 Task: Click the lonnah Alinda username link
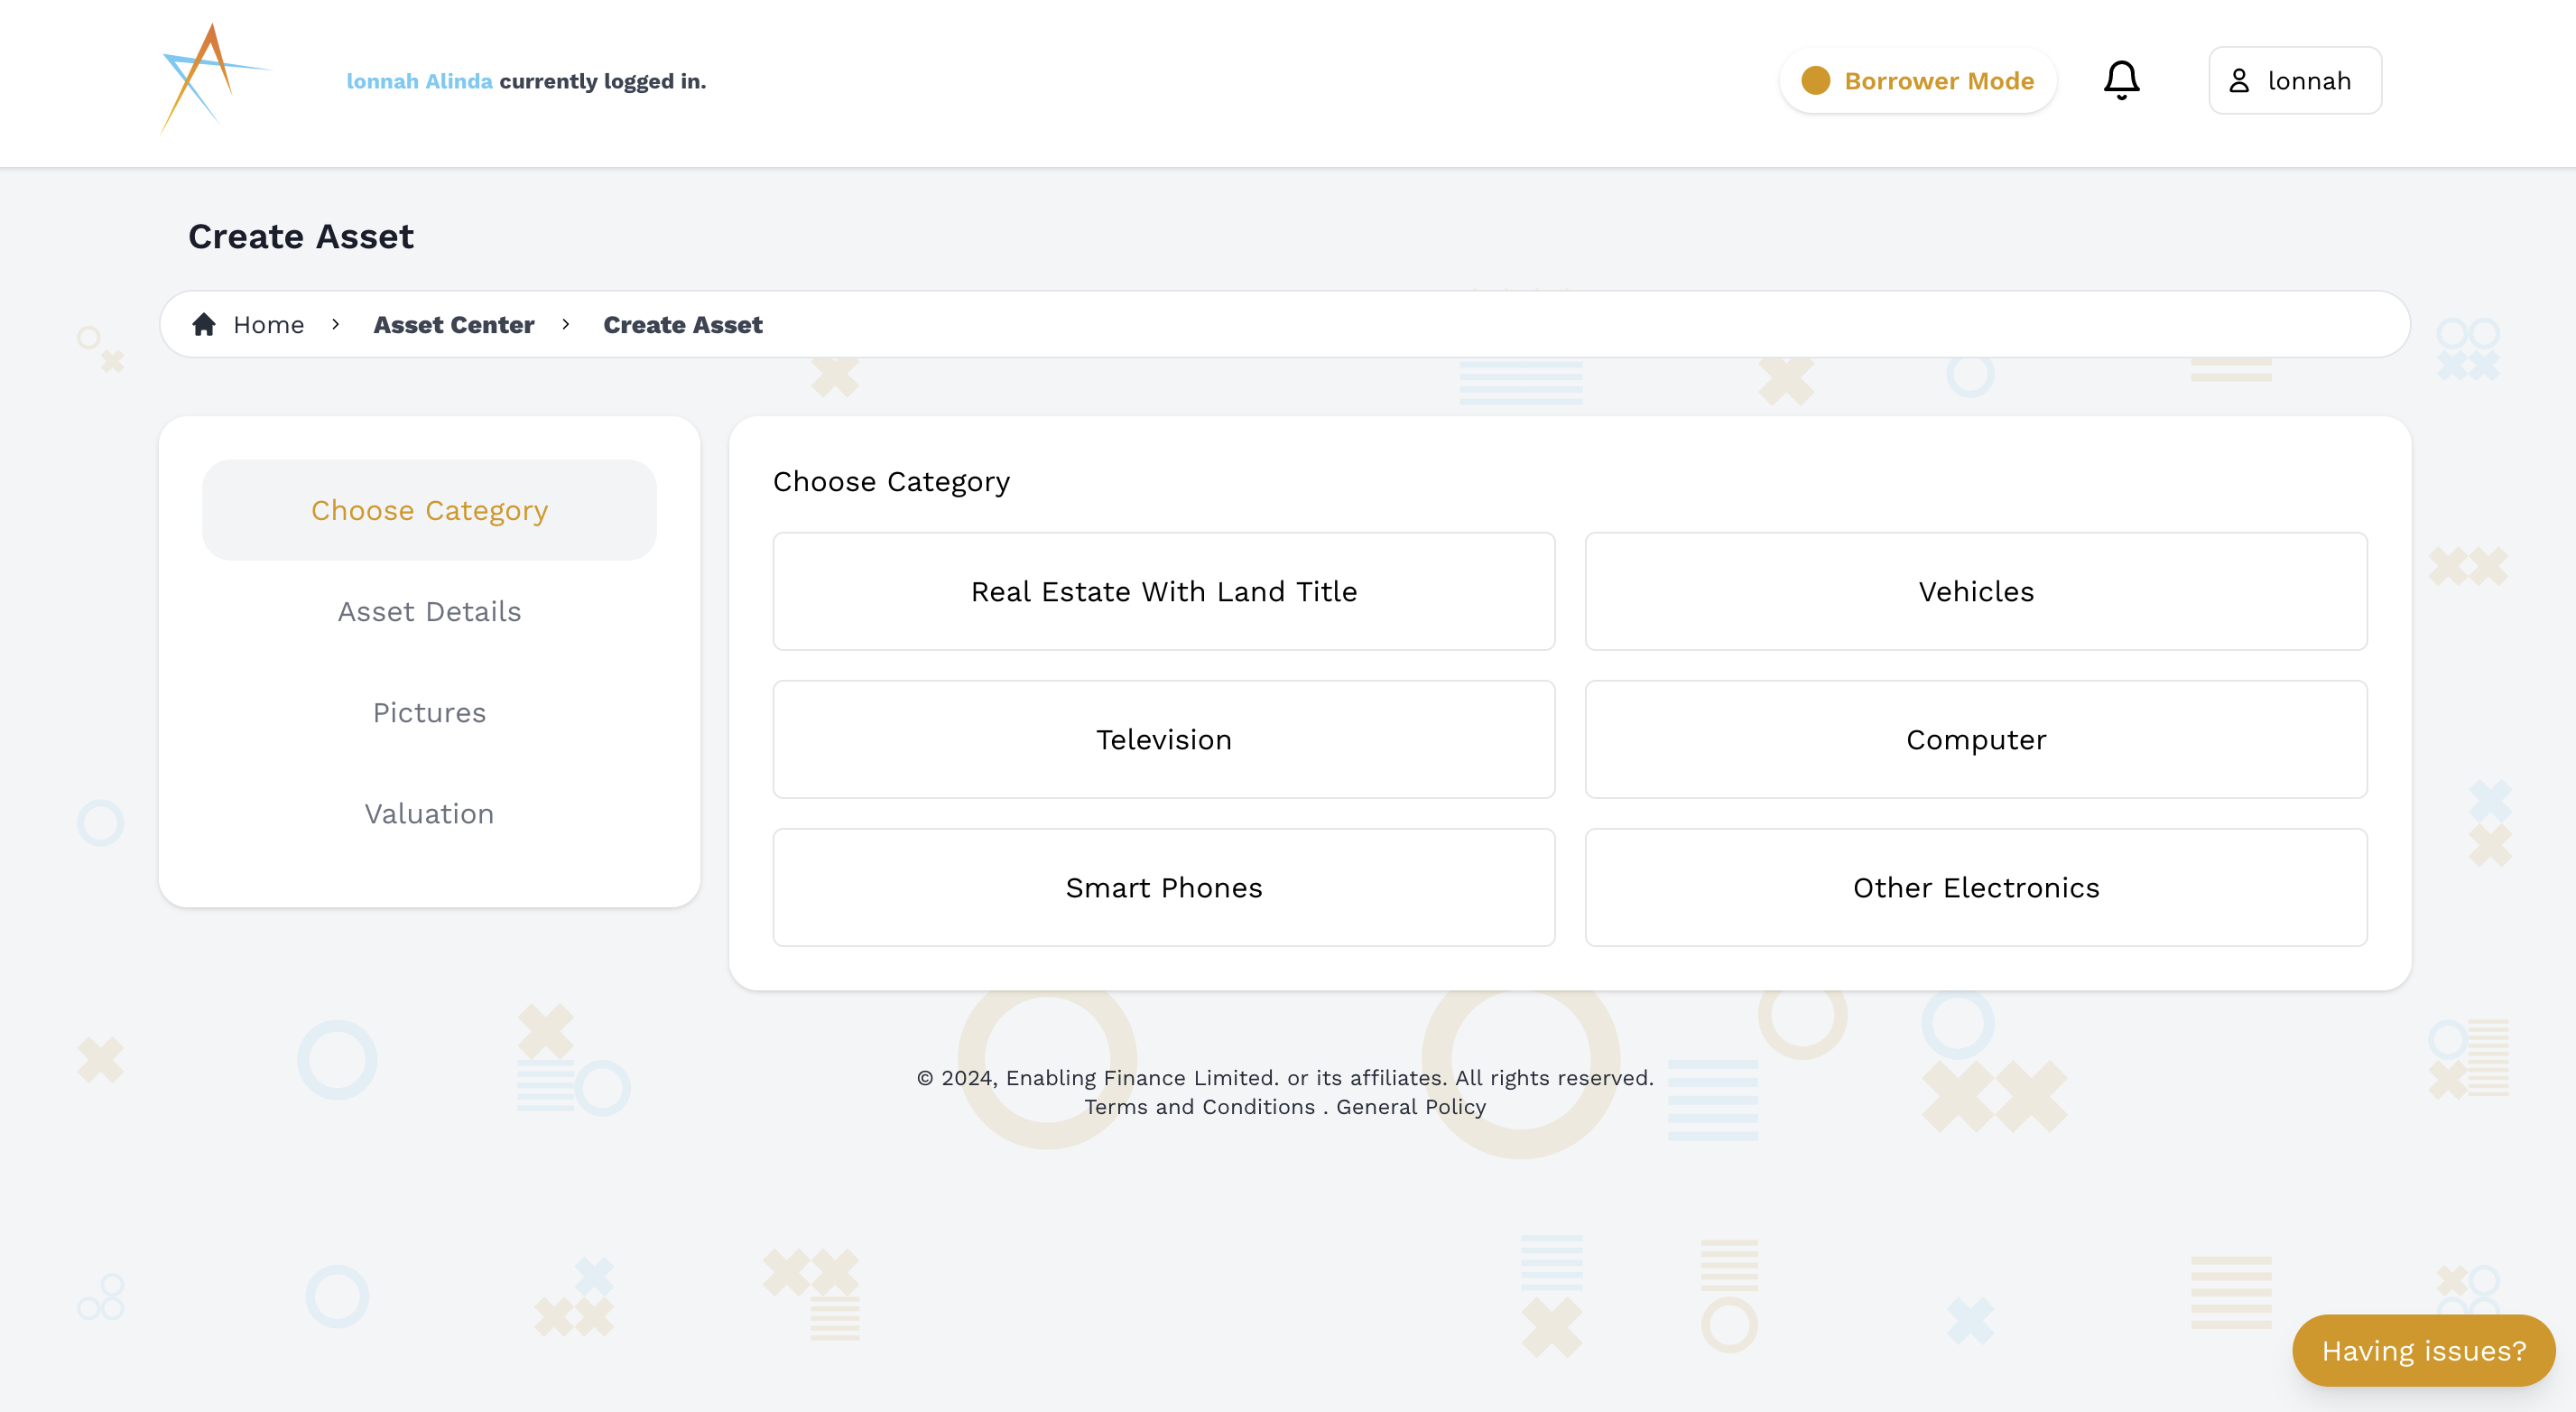coord(419,81)
